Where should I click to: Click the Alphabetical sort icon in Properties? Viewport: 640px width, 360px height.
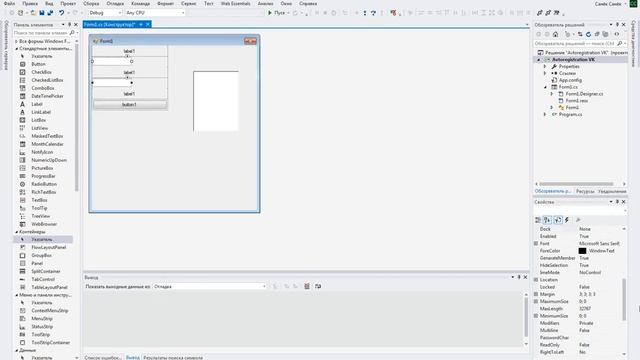547,220
